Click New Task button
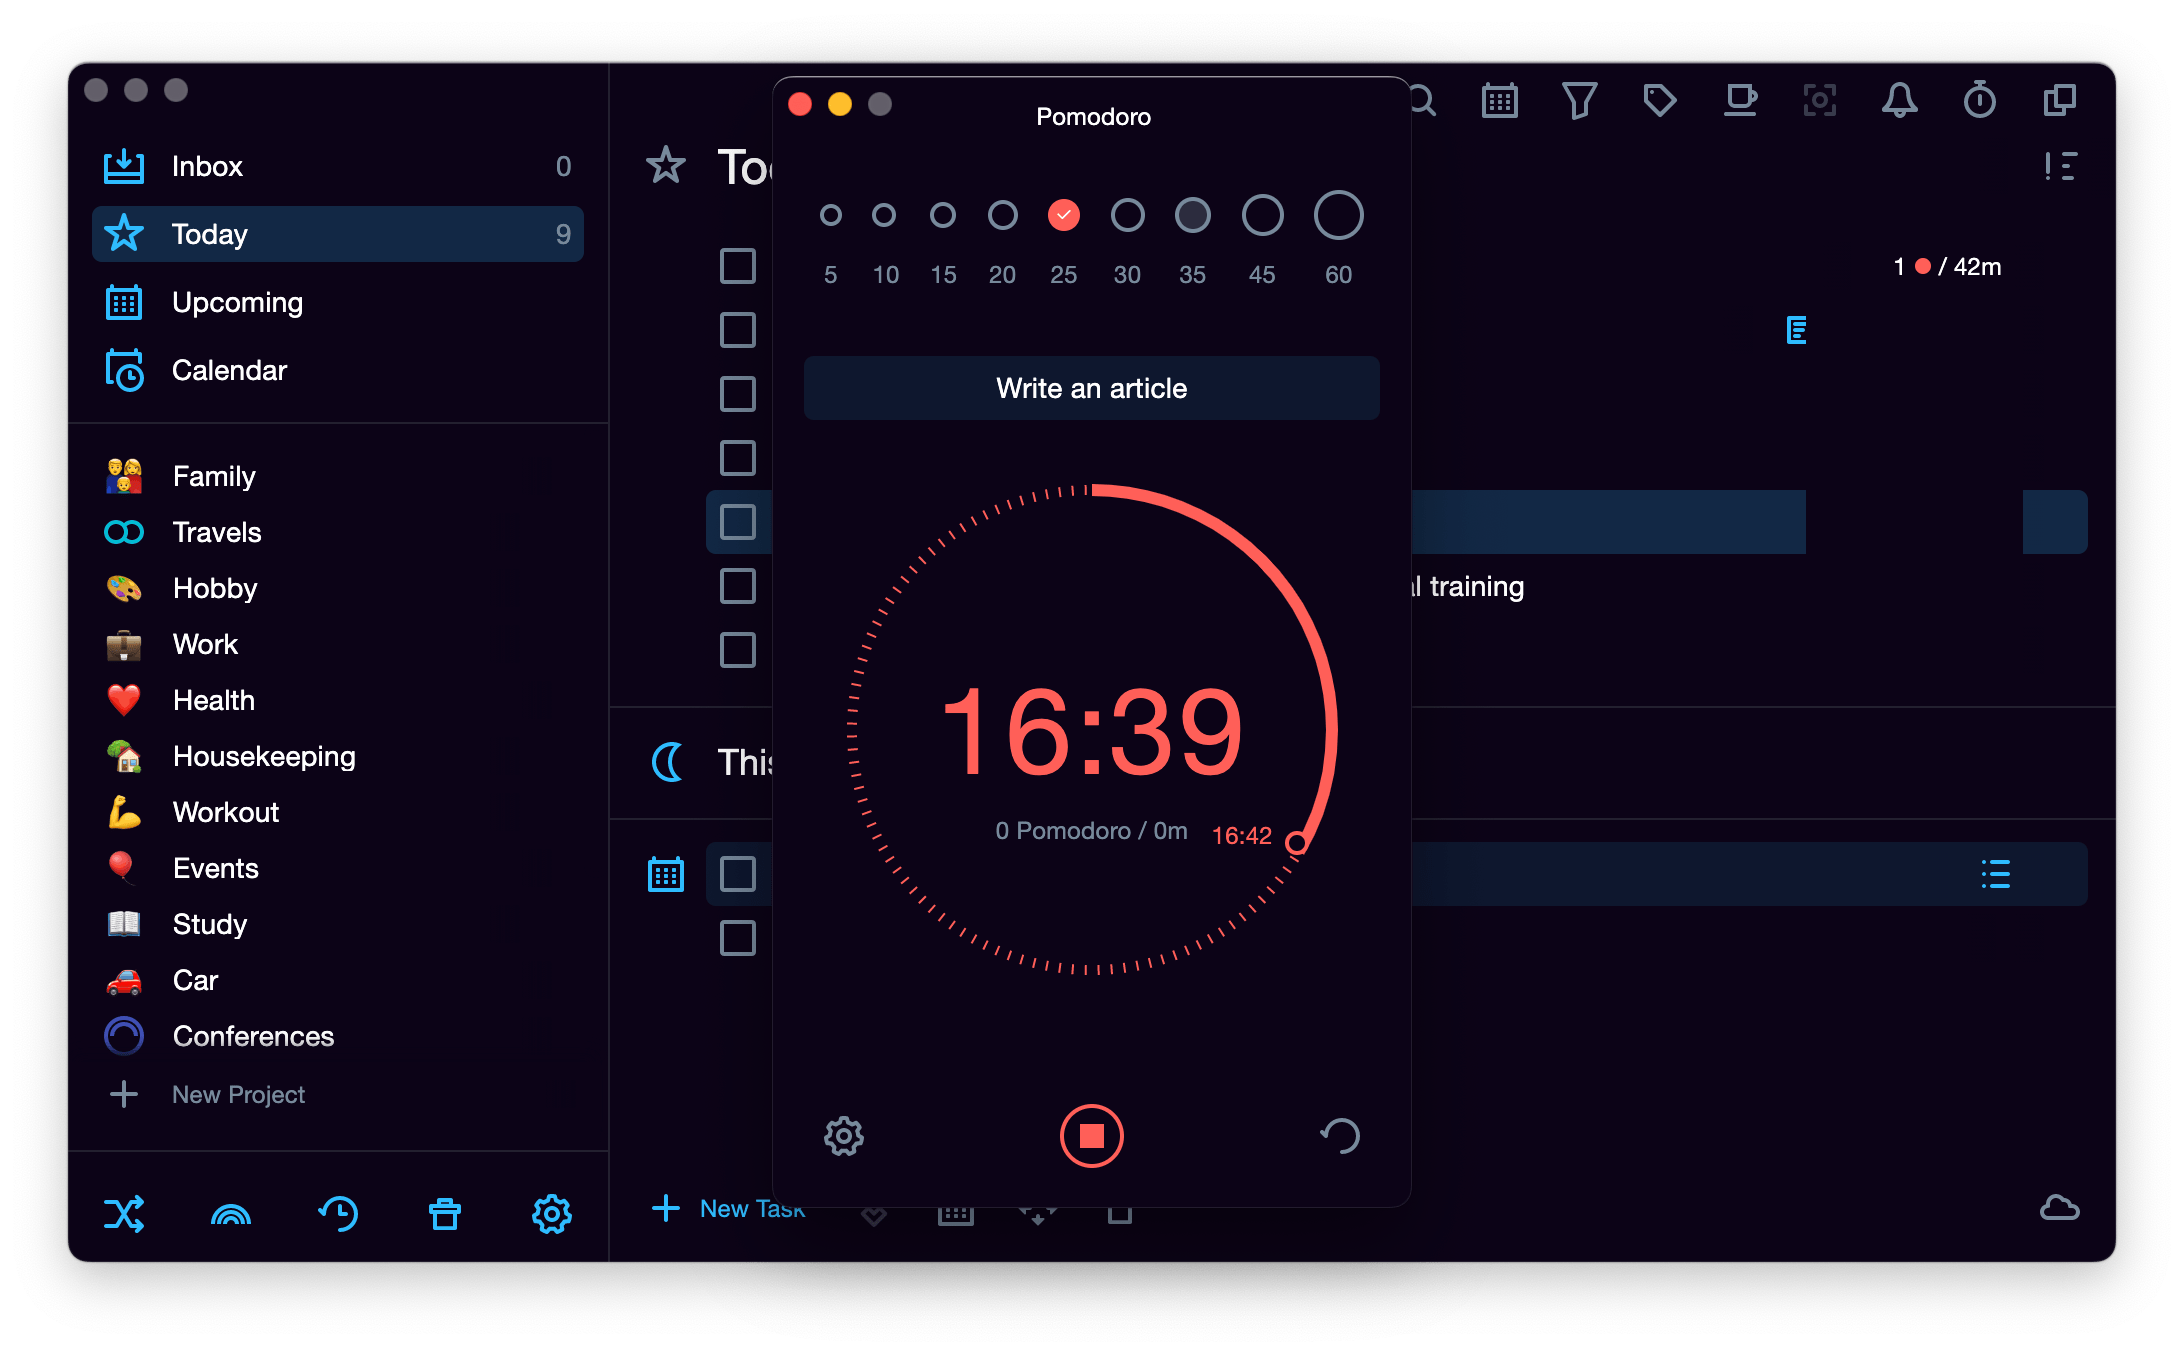 coord(728,1209)
